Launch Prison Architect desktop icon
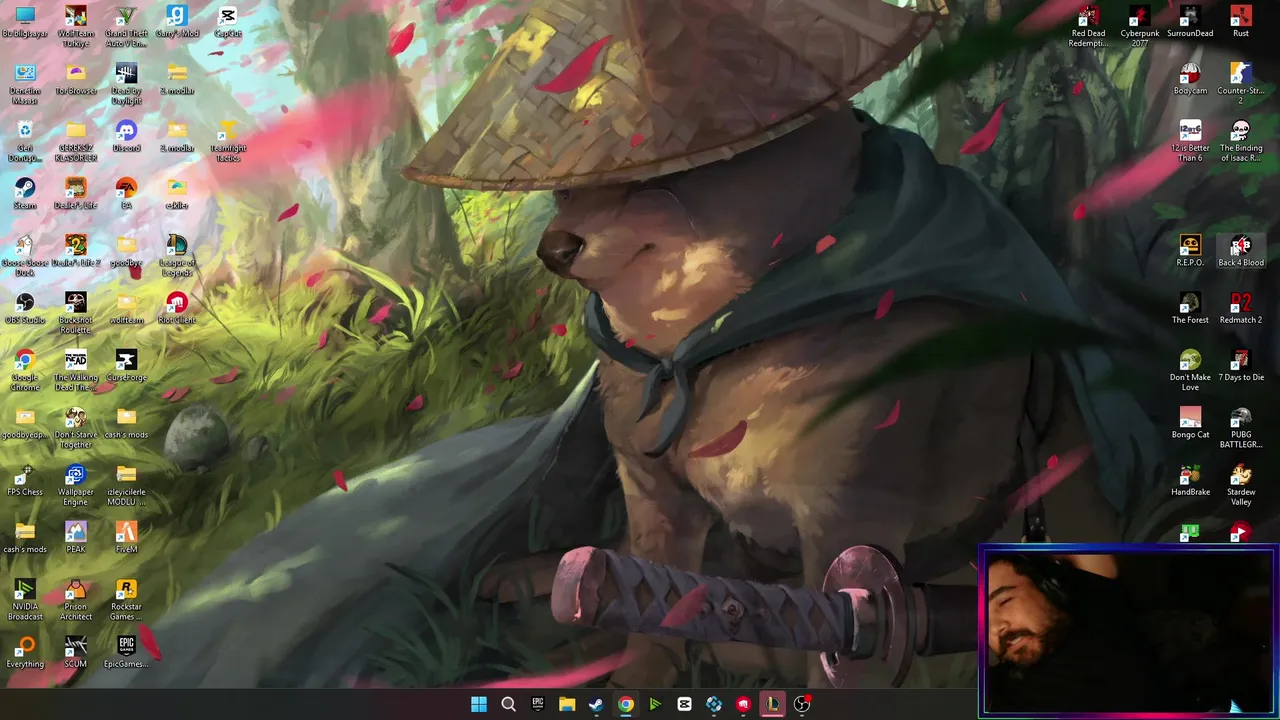This screenshot has height=720, width=1280. point(76,601)
